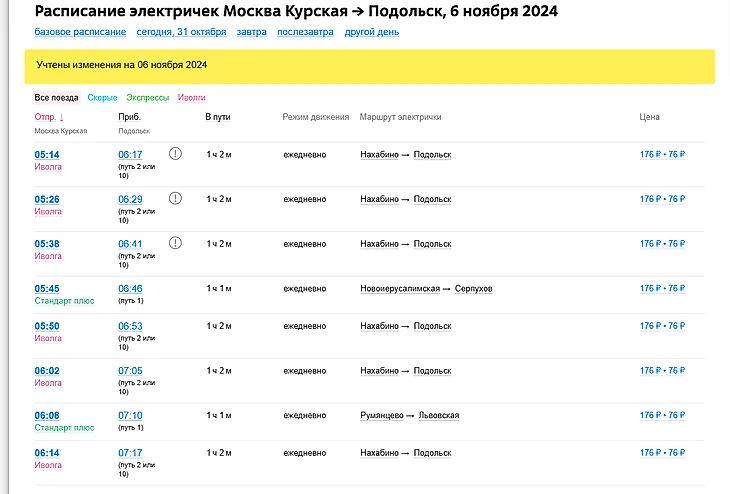Click the В пути column header
This screenshot has height=494, width=730.
pos(218,117)
